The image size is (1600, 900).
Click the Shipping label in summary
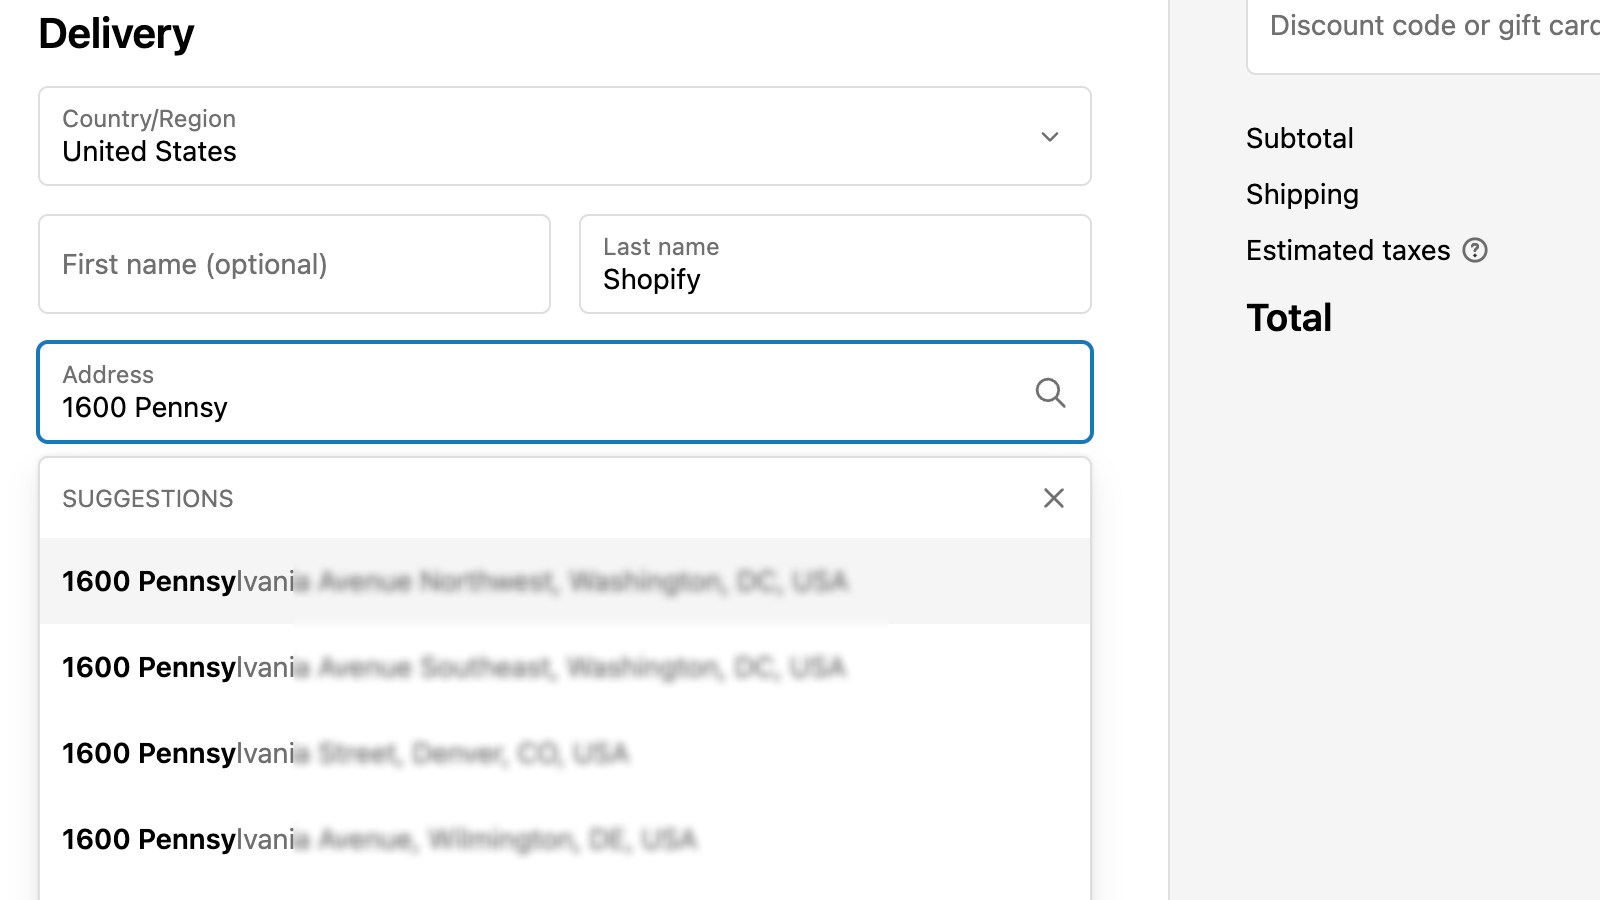1302,194
